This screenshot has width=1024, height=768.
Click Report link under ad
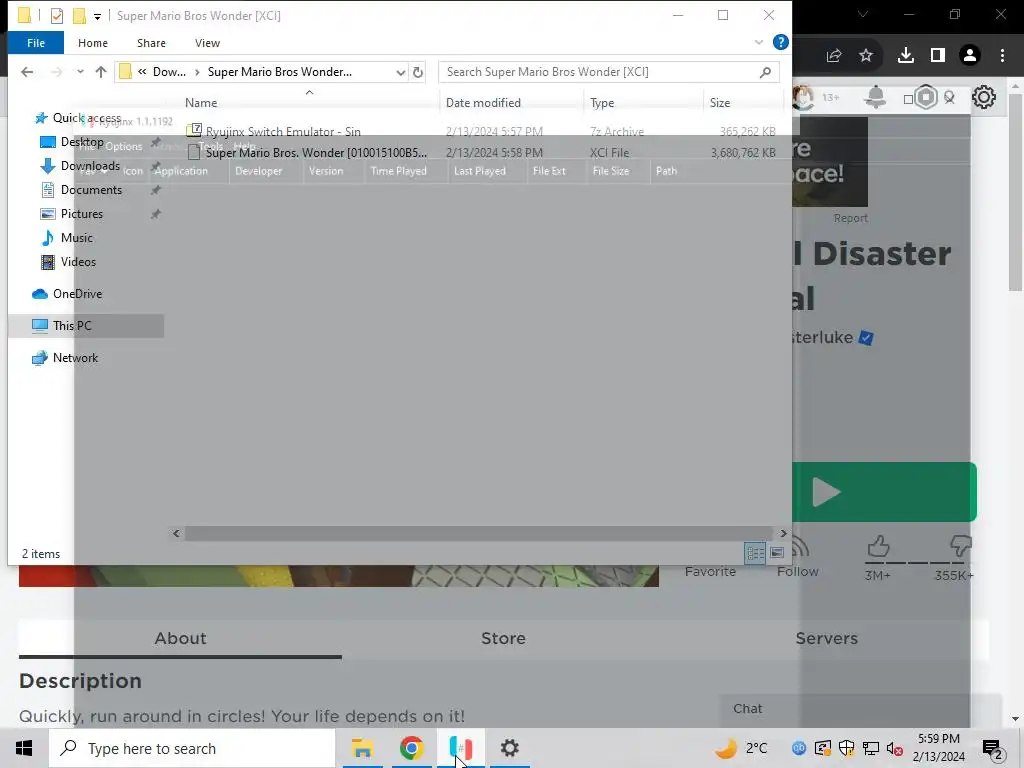tap(850, 218)
